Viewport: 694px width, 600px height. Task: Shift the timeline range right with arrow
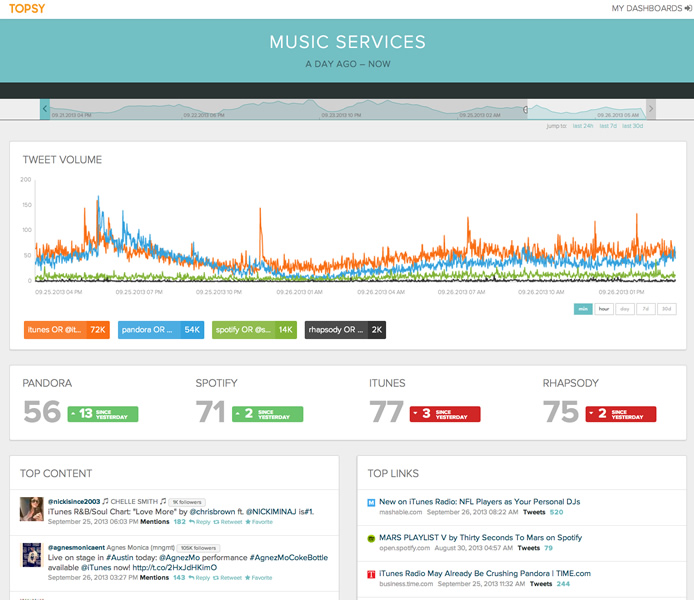(x=651, y=109)
